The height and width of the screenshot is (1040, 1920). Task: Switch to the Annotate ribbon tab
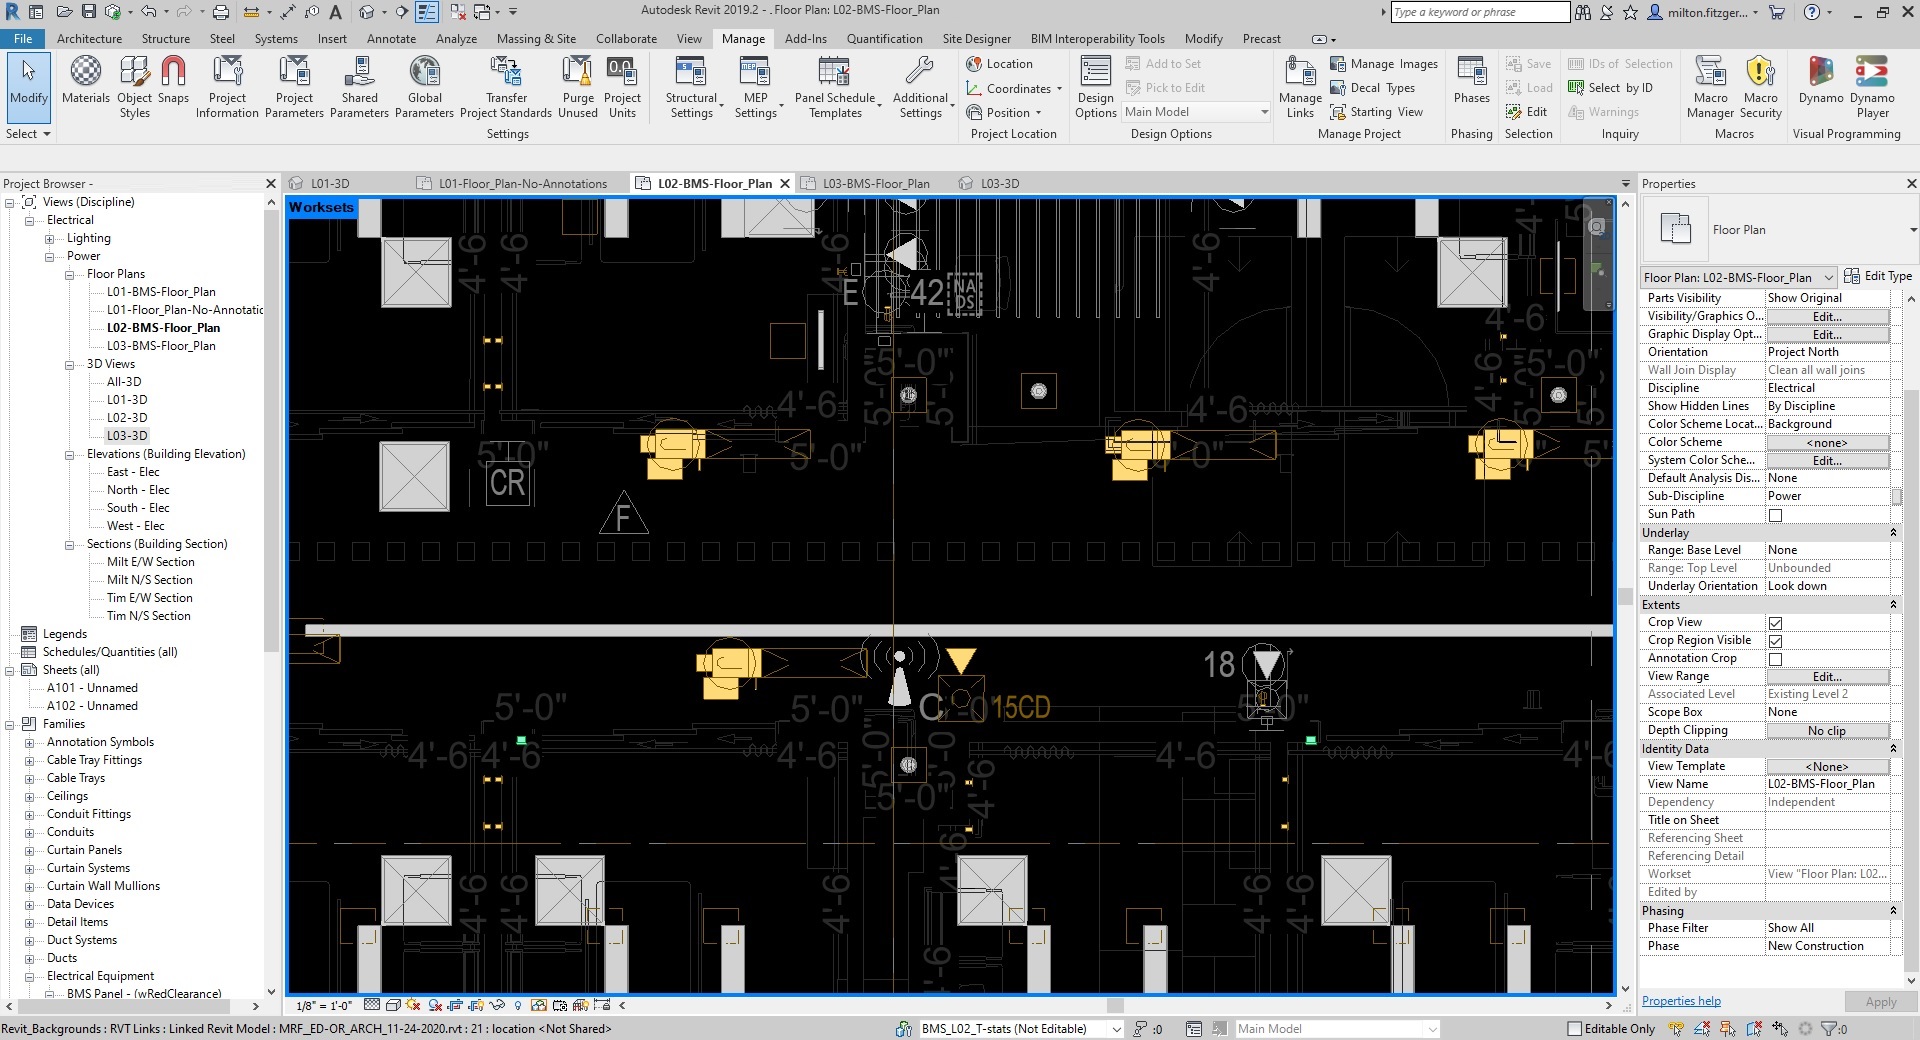pos(391,39)
